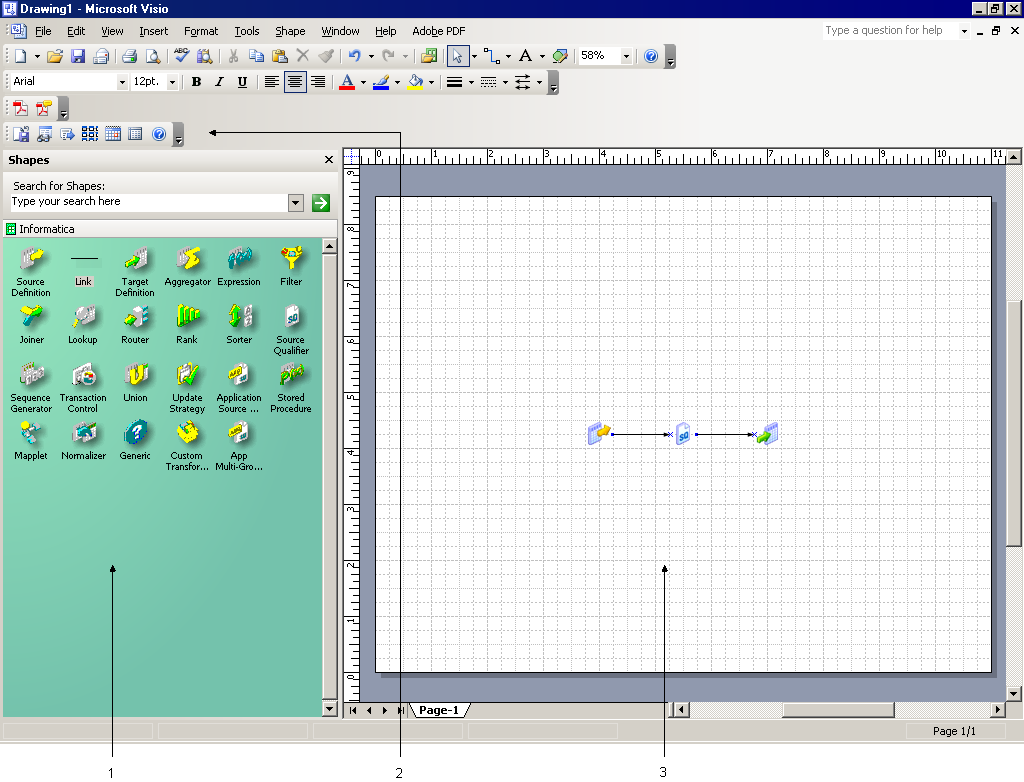Close the Shapes panel

pos(329,160)
